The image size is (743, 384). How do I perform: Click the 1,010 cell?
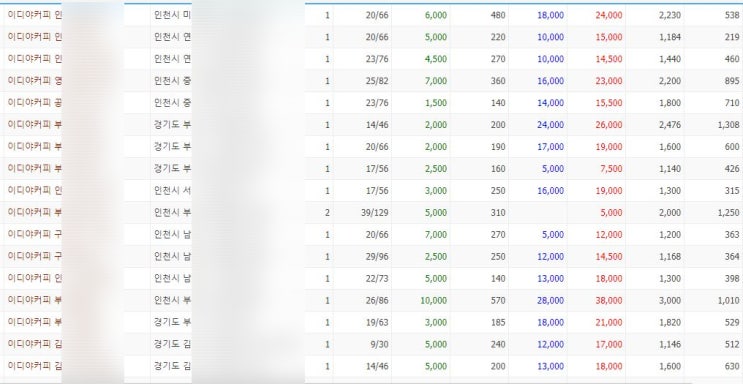point(729,301)
